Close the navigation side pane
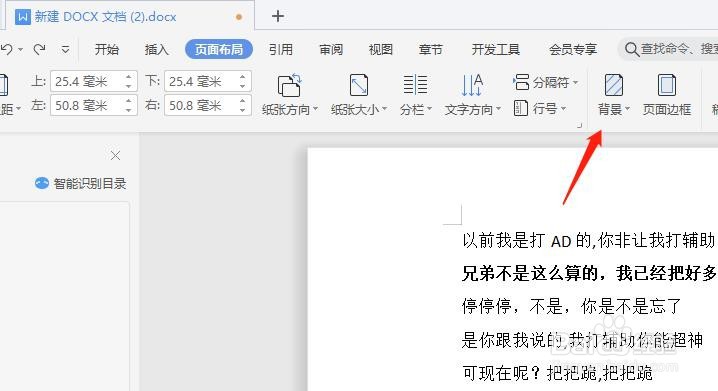 [115, 156]
